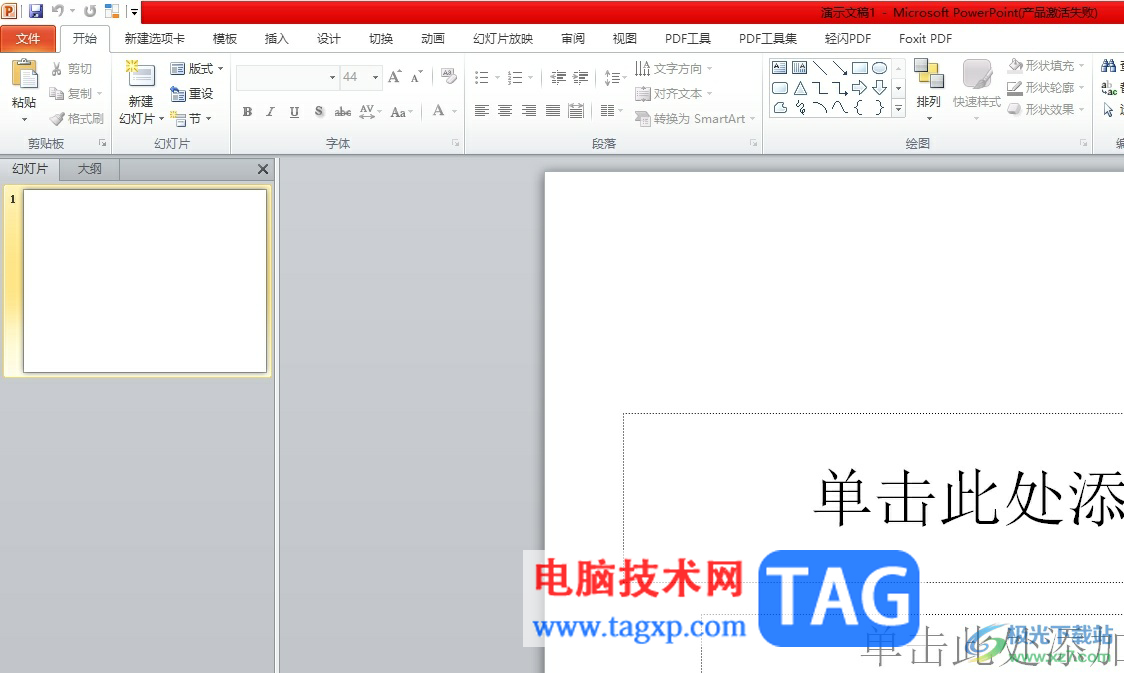This screenshot has width=1124, height=673.
Task: Expand the shapes gallery More arrow
Action: point(898,108)
